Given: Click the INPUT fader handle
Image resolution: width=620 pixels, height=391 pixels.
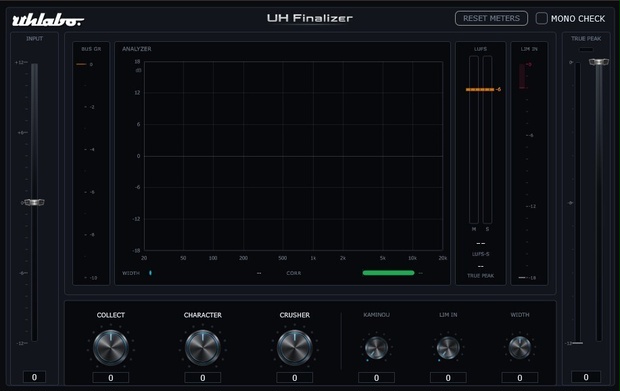Looking at the screenshot, I should tap(34, 202).
